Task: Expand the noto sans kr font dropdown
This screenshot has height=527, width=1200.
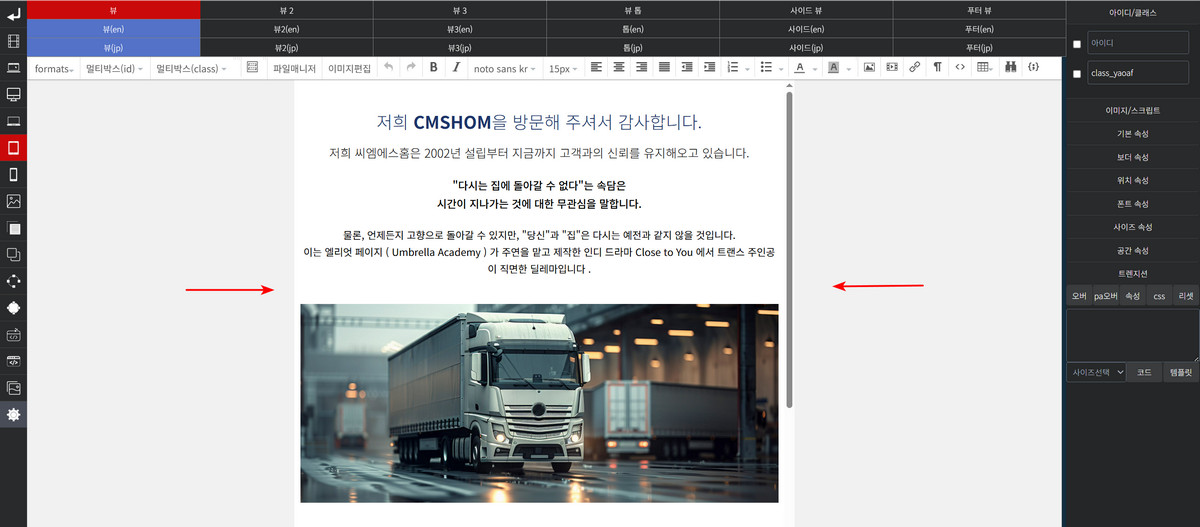Action: pos(504,69)
